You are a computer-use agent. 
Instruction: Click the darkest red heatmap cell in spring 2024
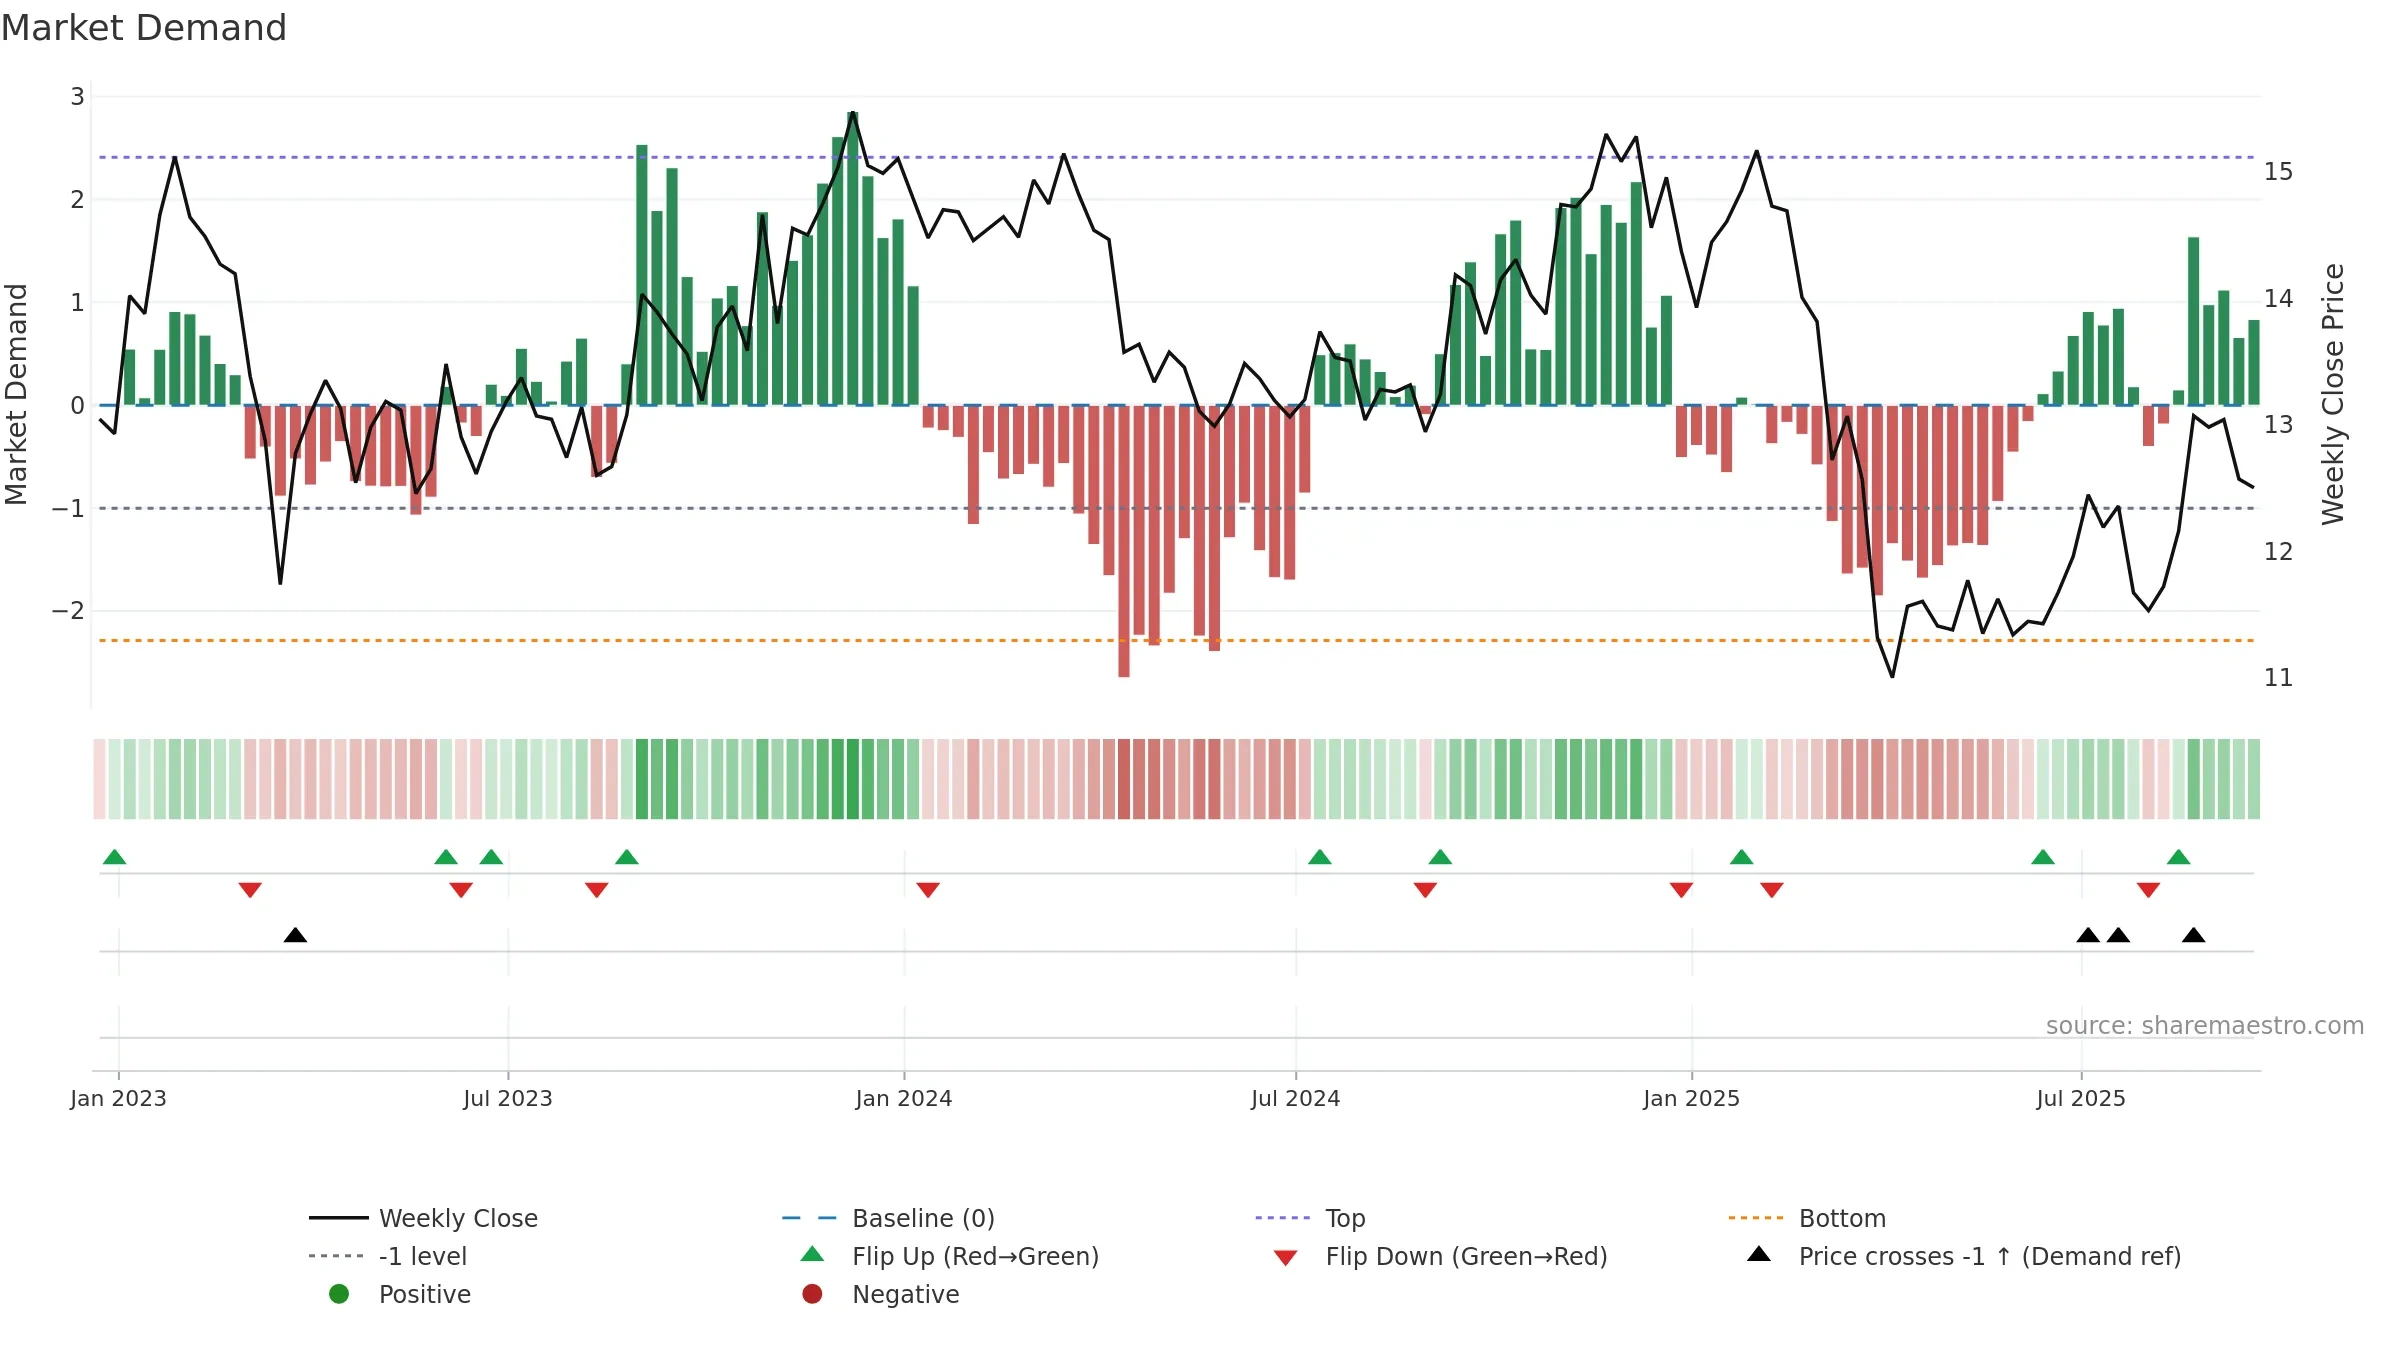pyautogui.click(x=1124, y=779)
